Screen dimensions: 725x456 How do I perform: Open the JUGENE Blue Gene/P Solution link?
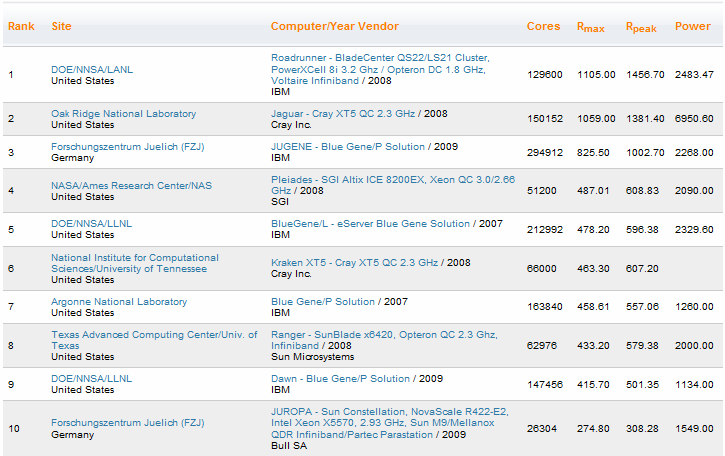348,147
